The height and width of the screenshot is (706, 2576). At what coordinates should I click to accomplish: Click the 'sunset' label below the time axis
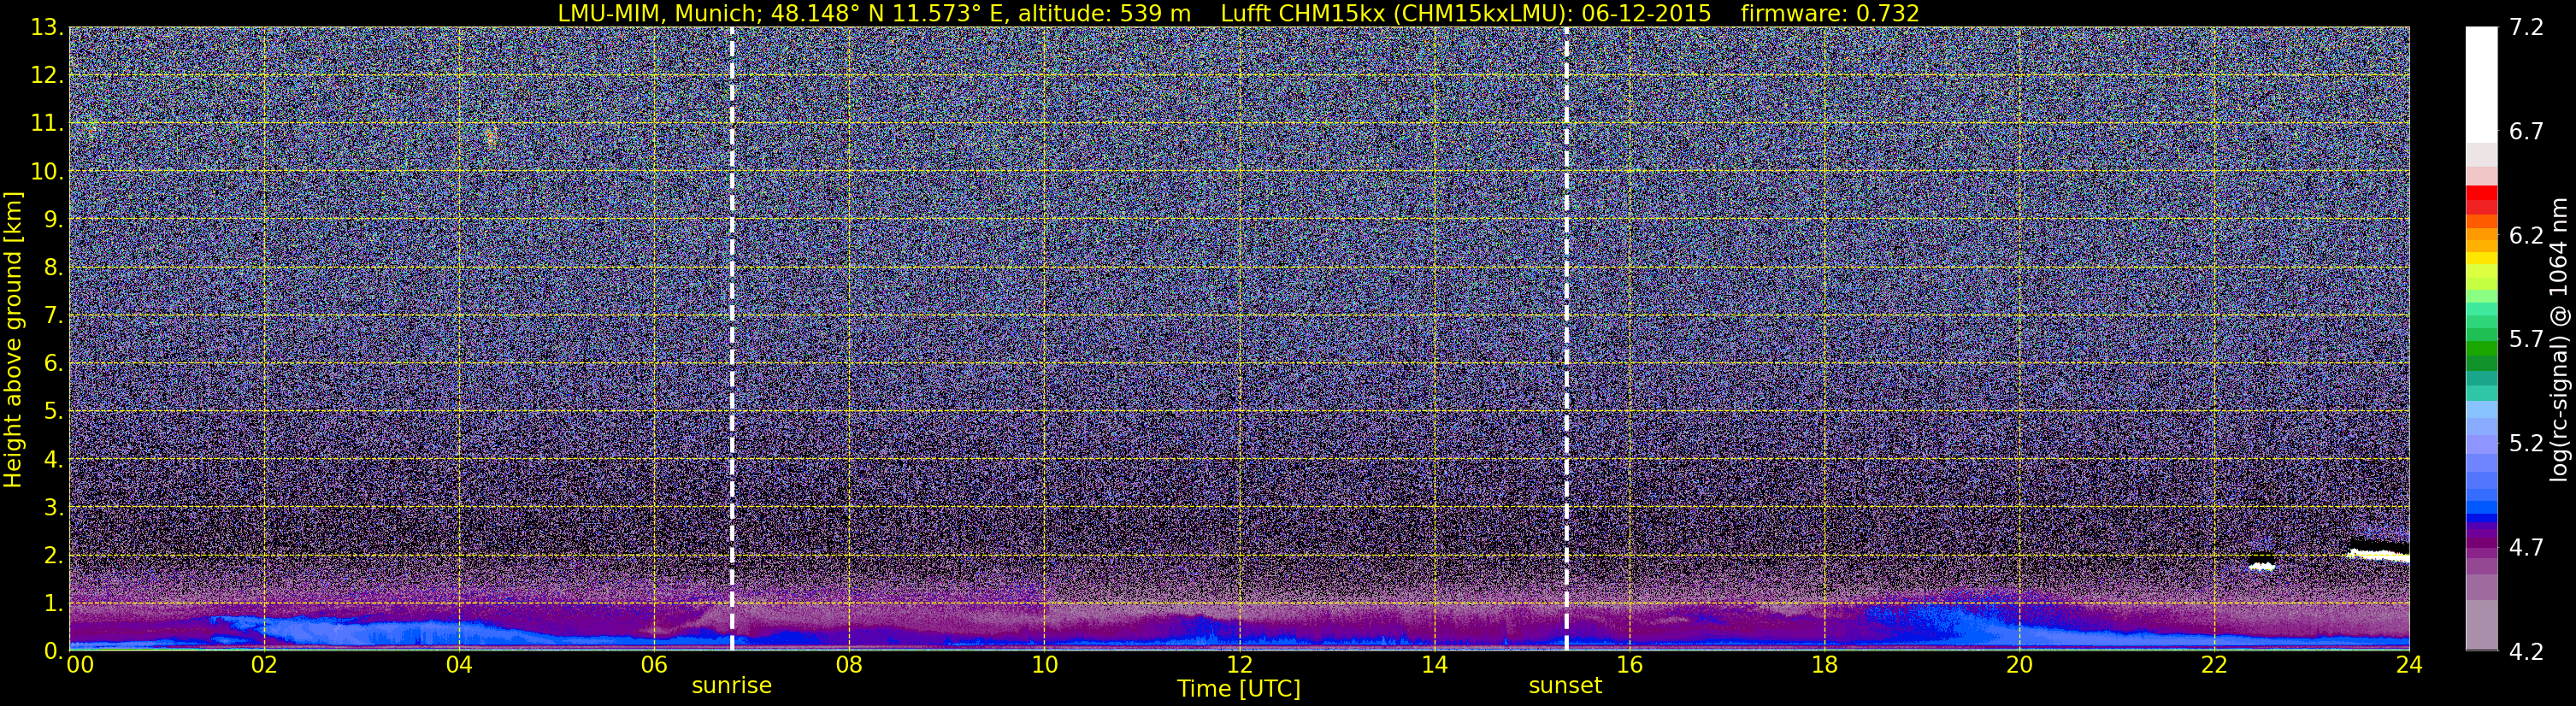[1565, 686]
